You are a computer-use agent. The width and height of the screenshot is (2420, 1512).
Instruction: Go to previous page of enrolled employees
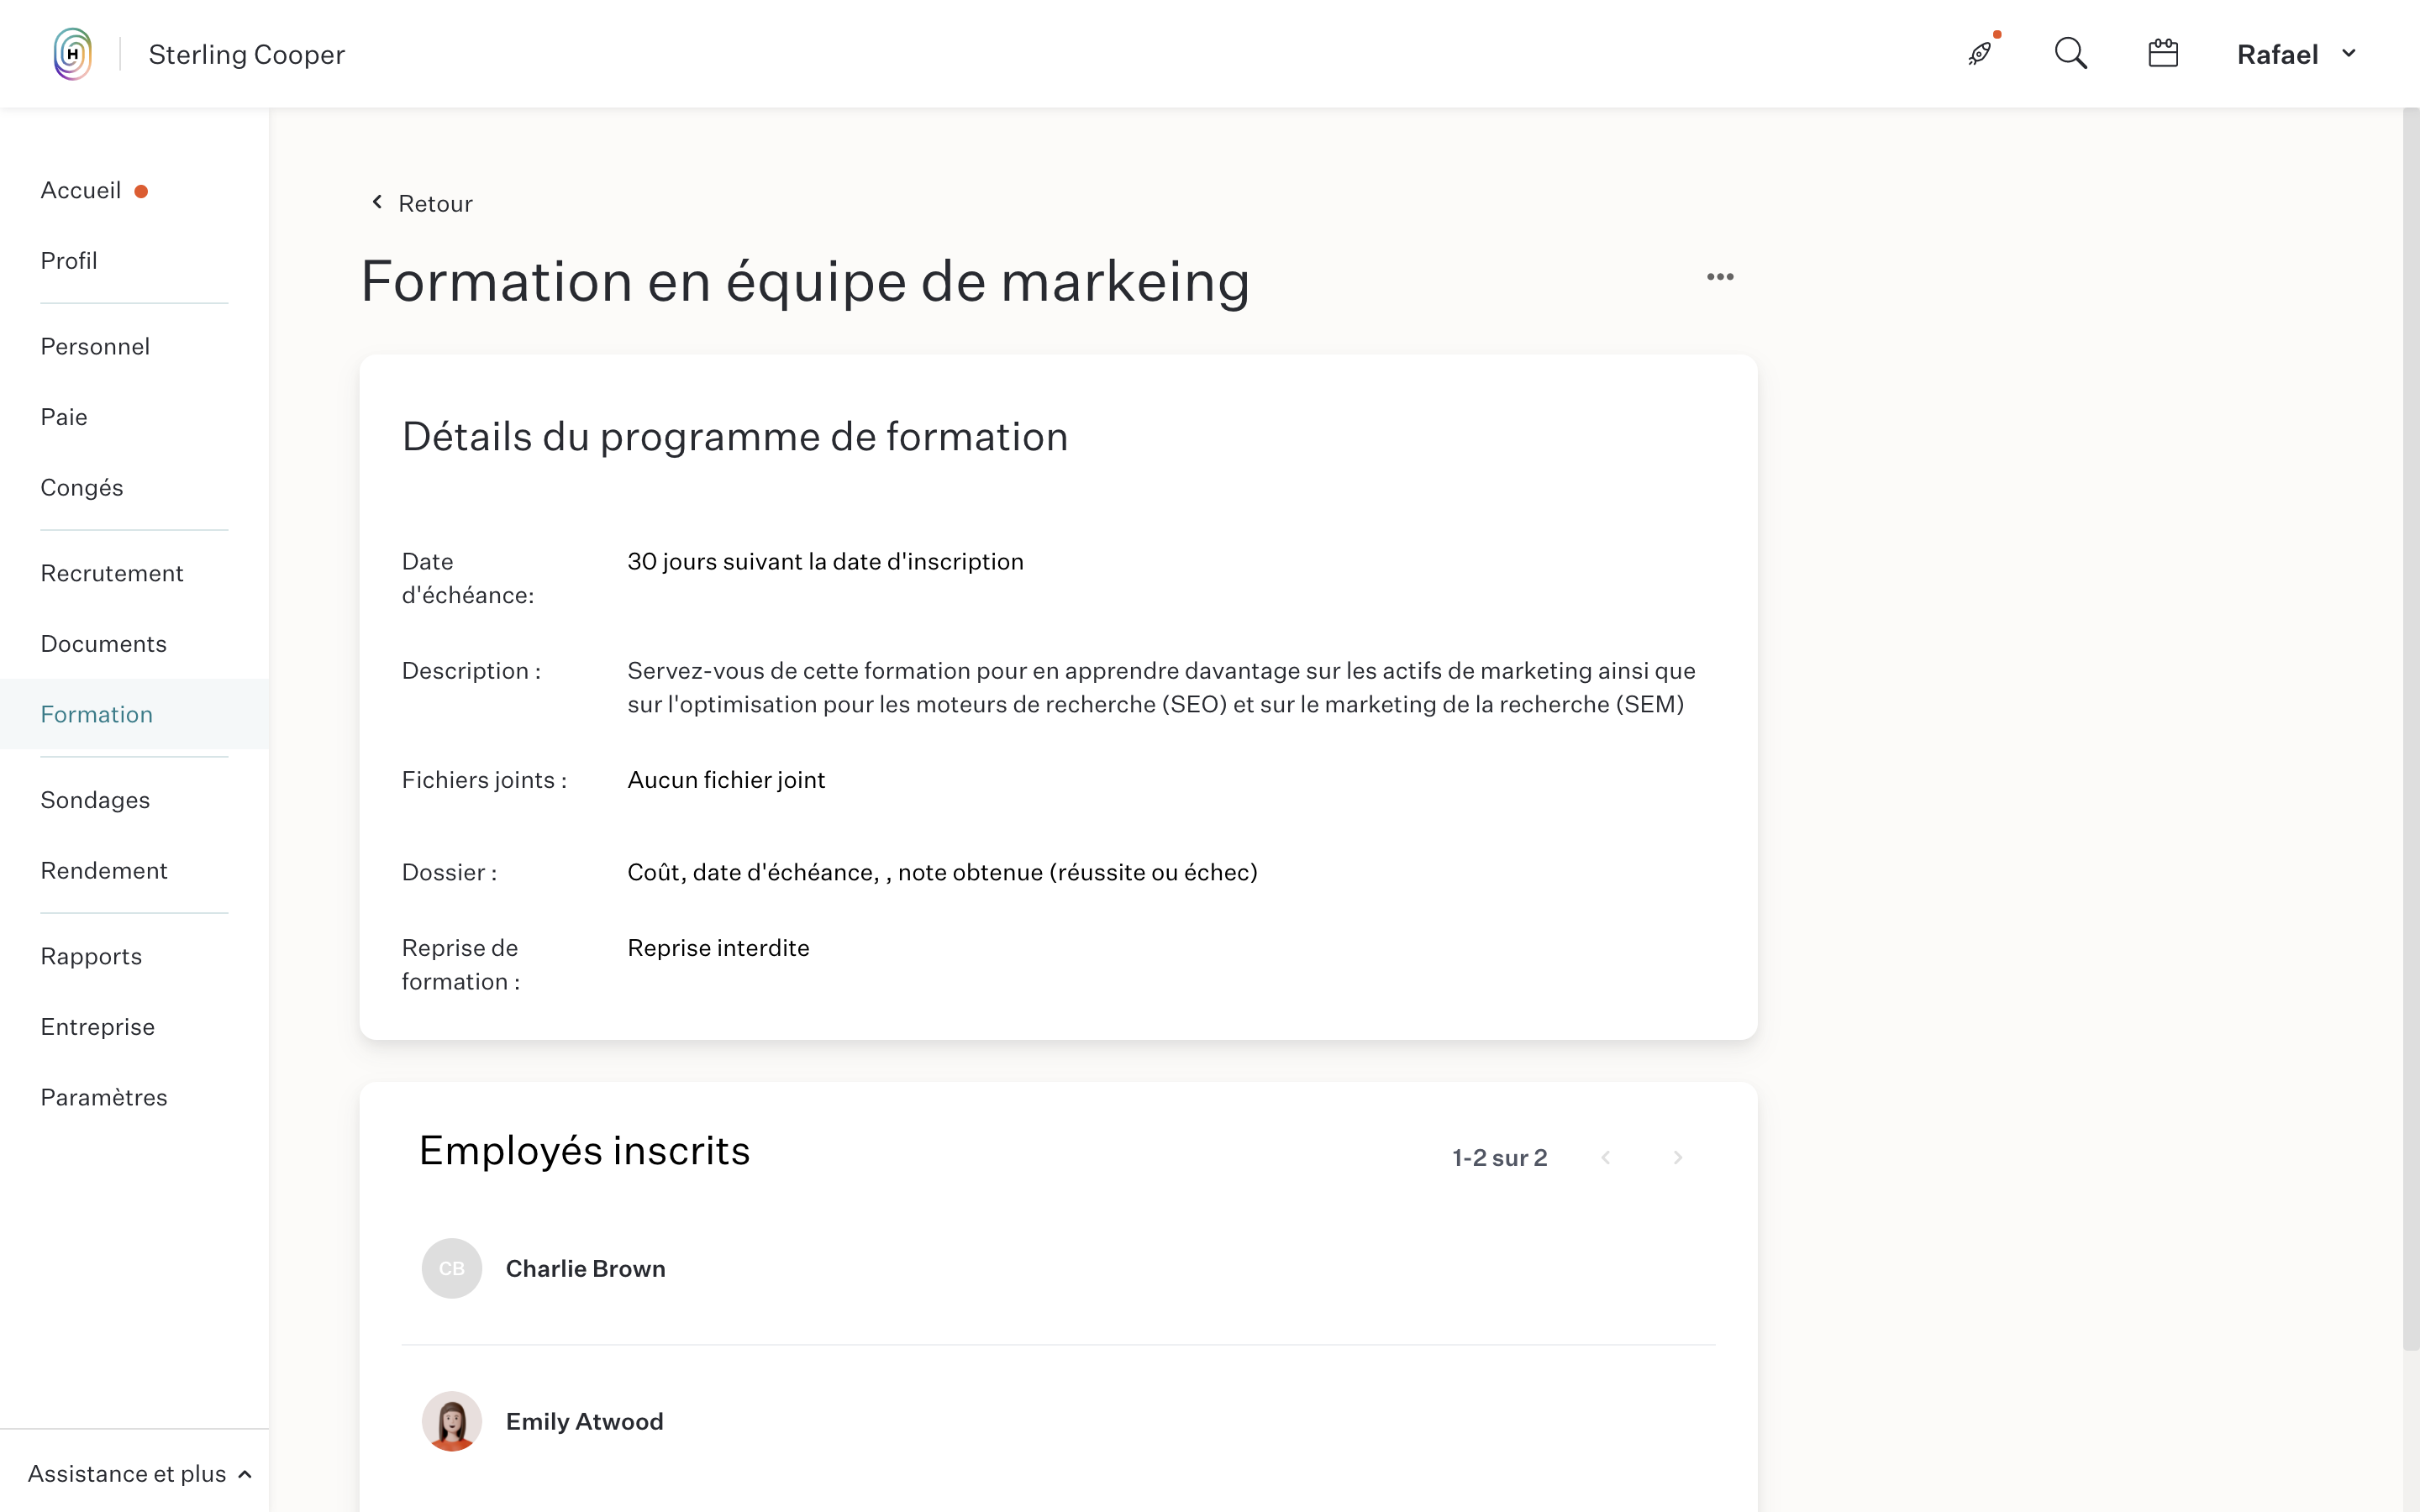click(x=1606, y=1157)
